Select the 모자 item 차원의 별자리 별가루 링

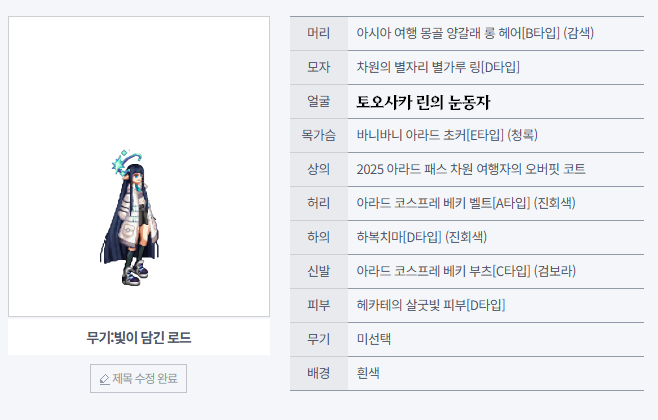(x=438, y=67)
